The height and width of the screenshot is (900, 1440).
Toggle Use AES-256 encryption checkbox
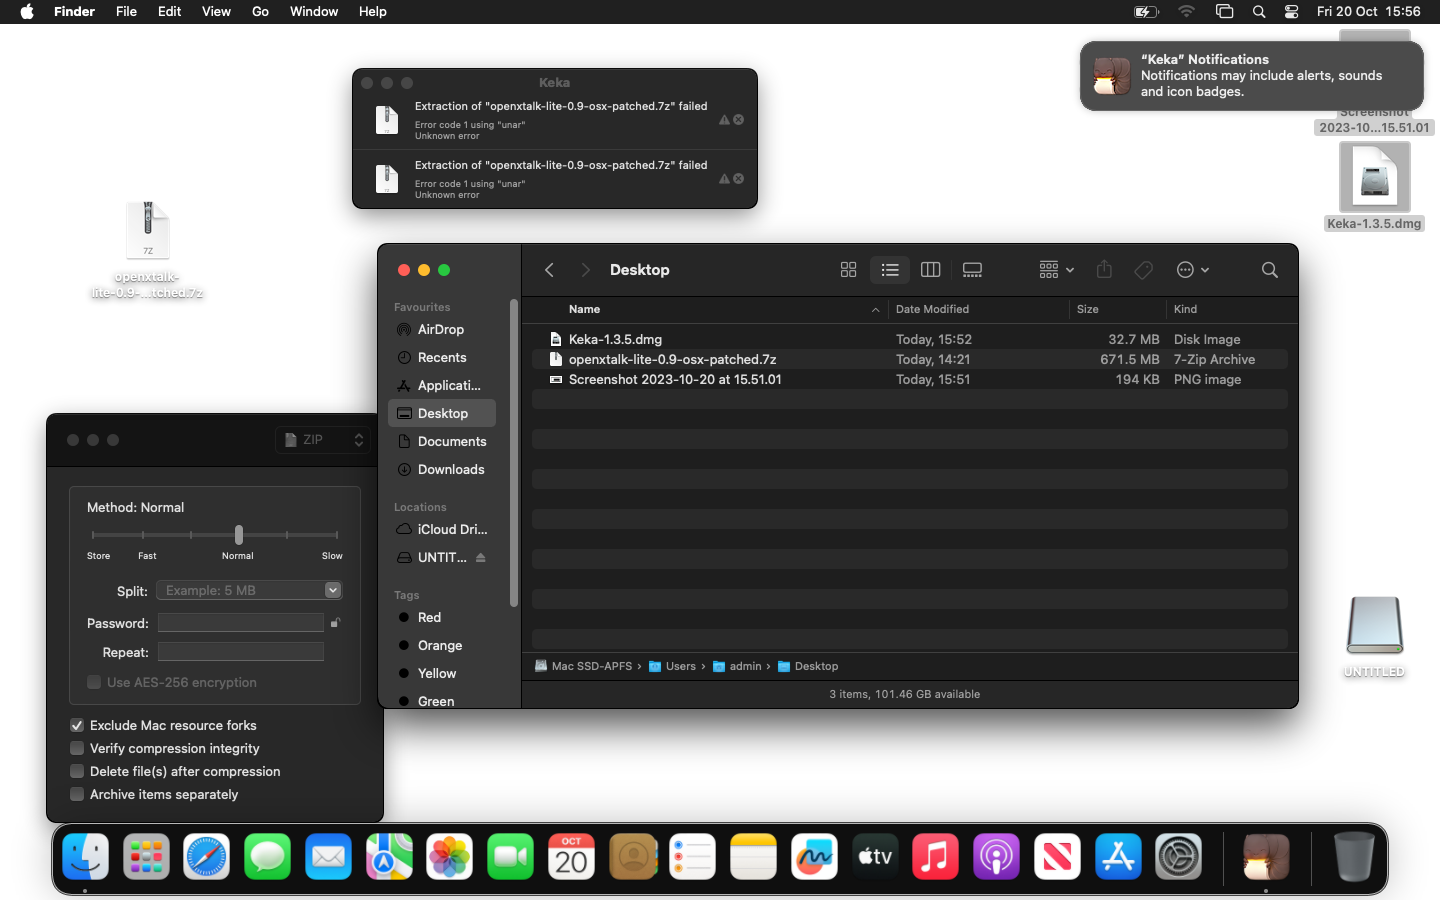pyautogui.click(x=94, y=682)
